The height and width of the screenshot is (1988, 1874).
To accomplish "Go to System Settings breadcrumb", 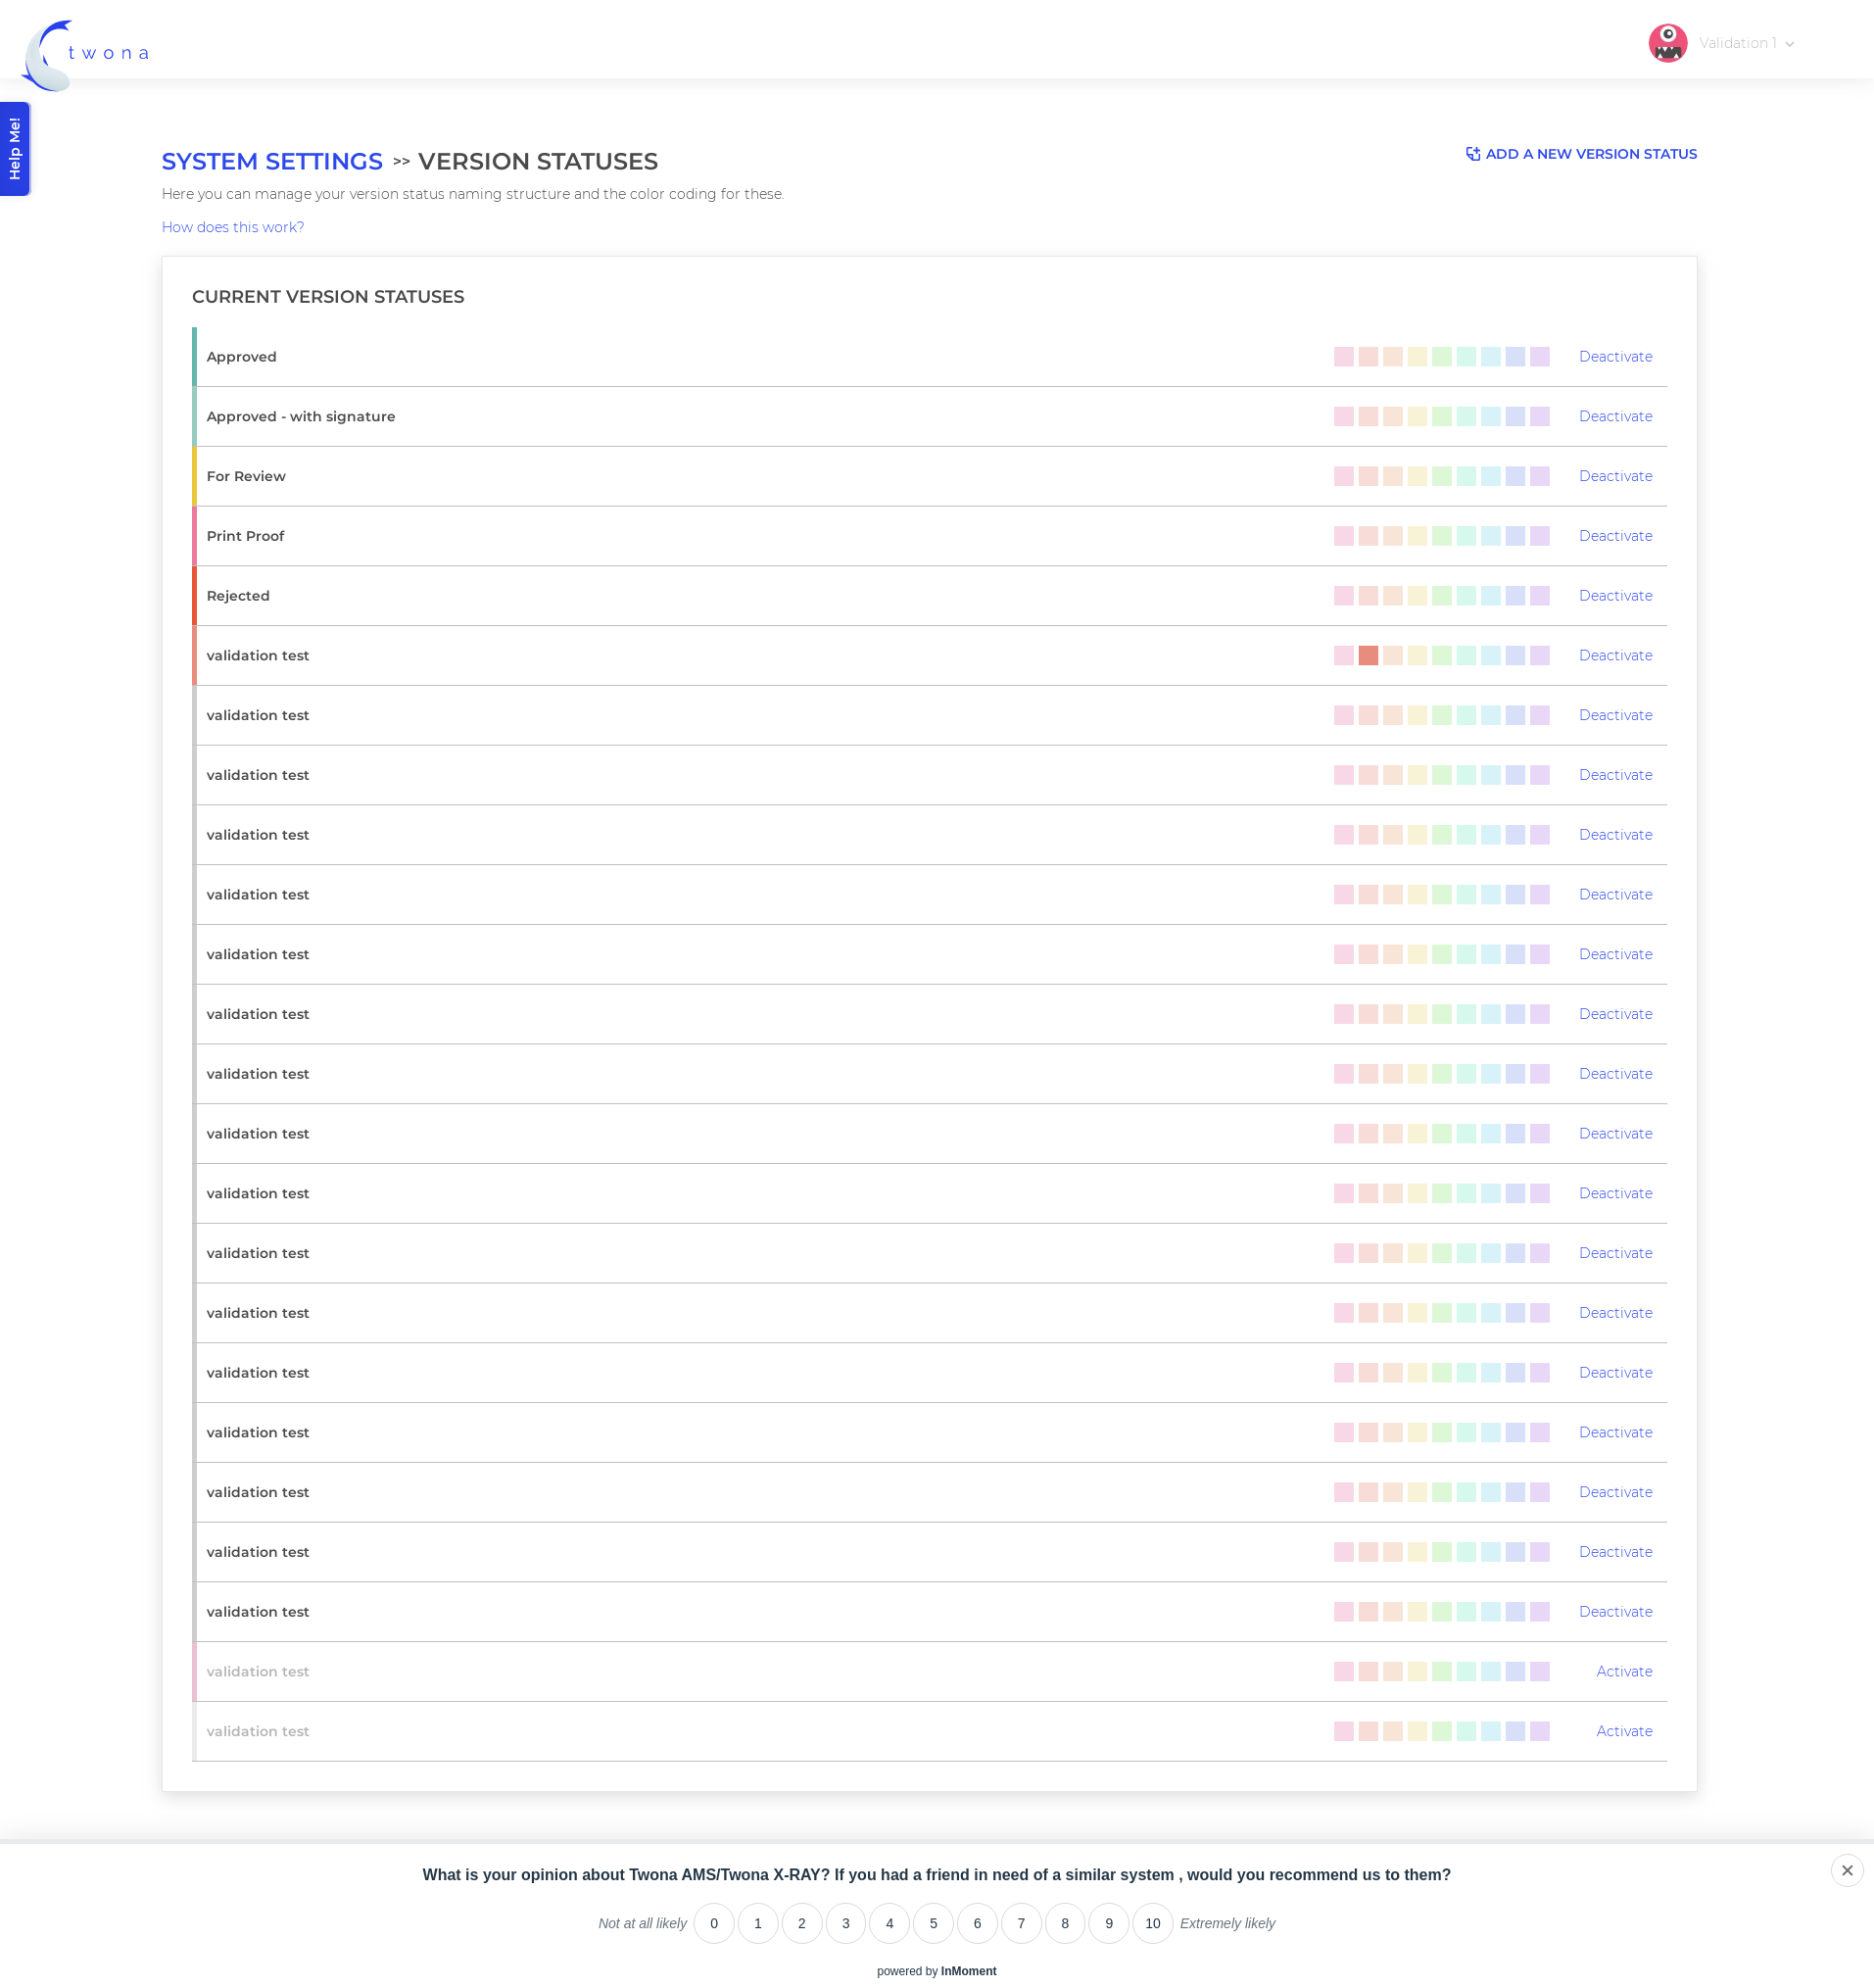I will point(272,161).
